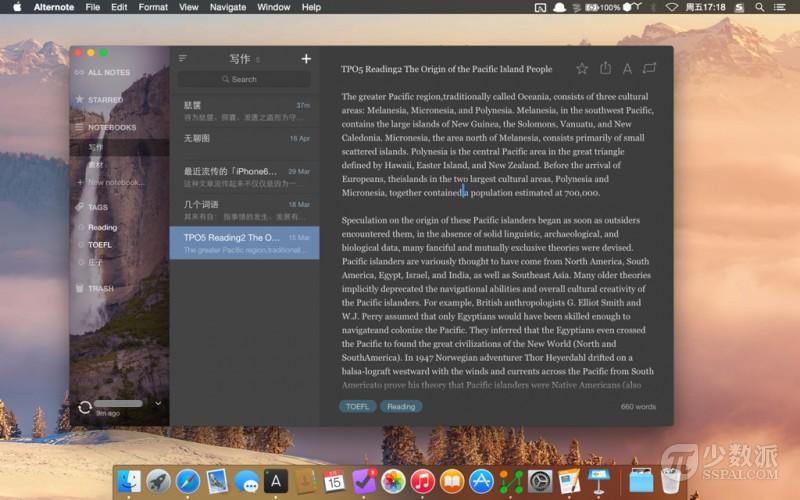Collapse the Notebooks section in sidebar
800x500 pixels.
click(111, 128)
